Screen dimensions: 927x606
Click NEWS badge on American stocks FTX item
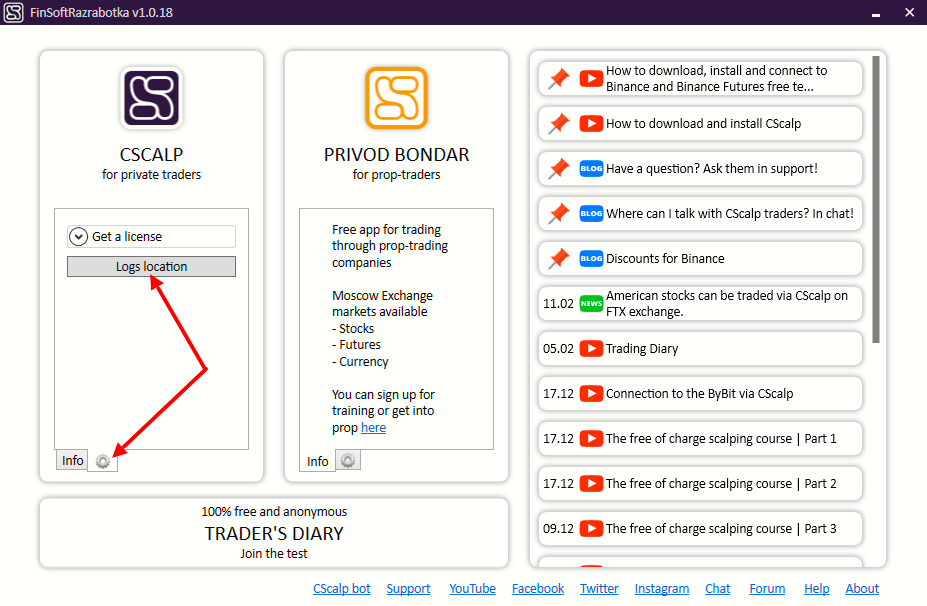(591, 303)
